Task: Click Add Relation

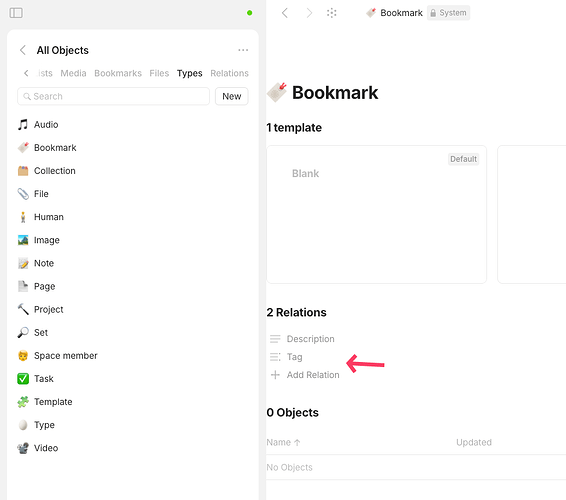Action: click(x=305, y=375)
